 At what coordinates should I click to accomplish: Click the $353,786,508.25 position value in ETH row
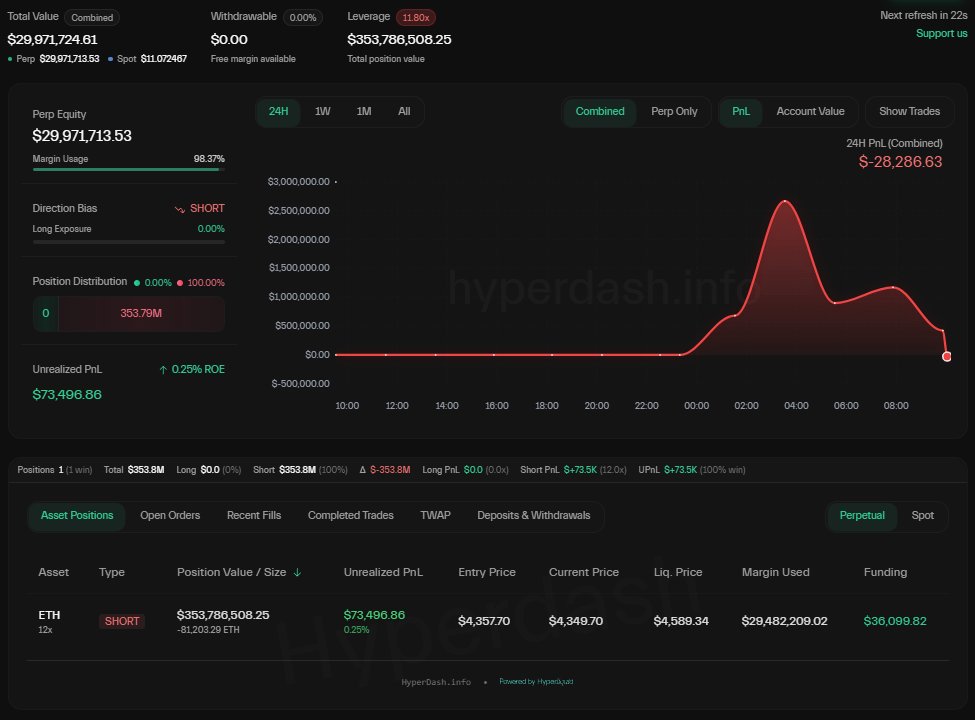tap(223, 615)
